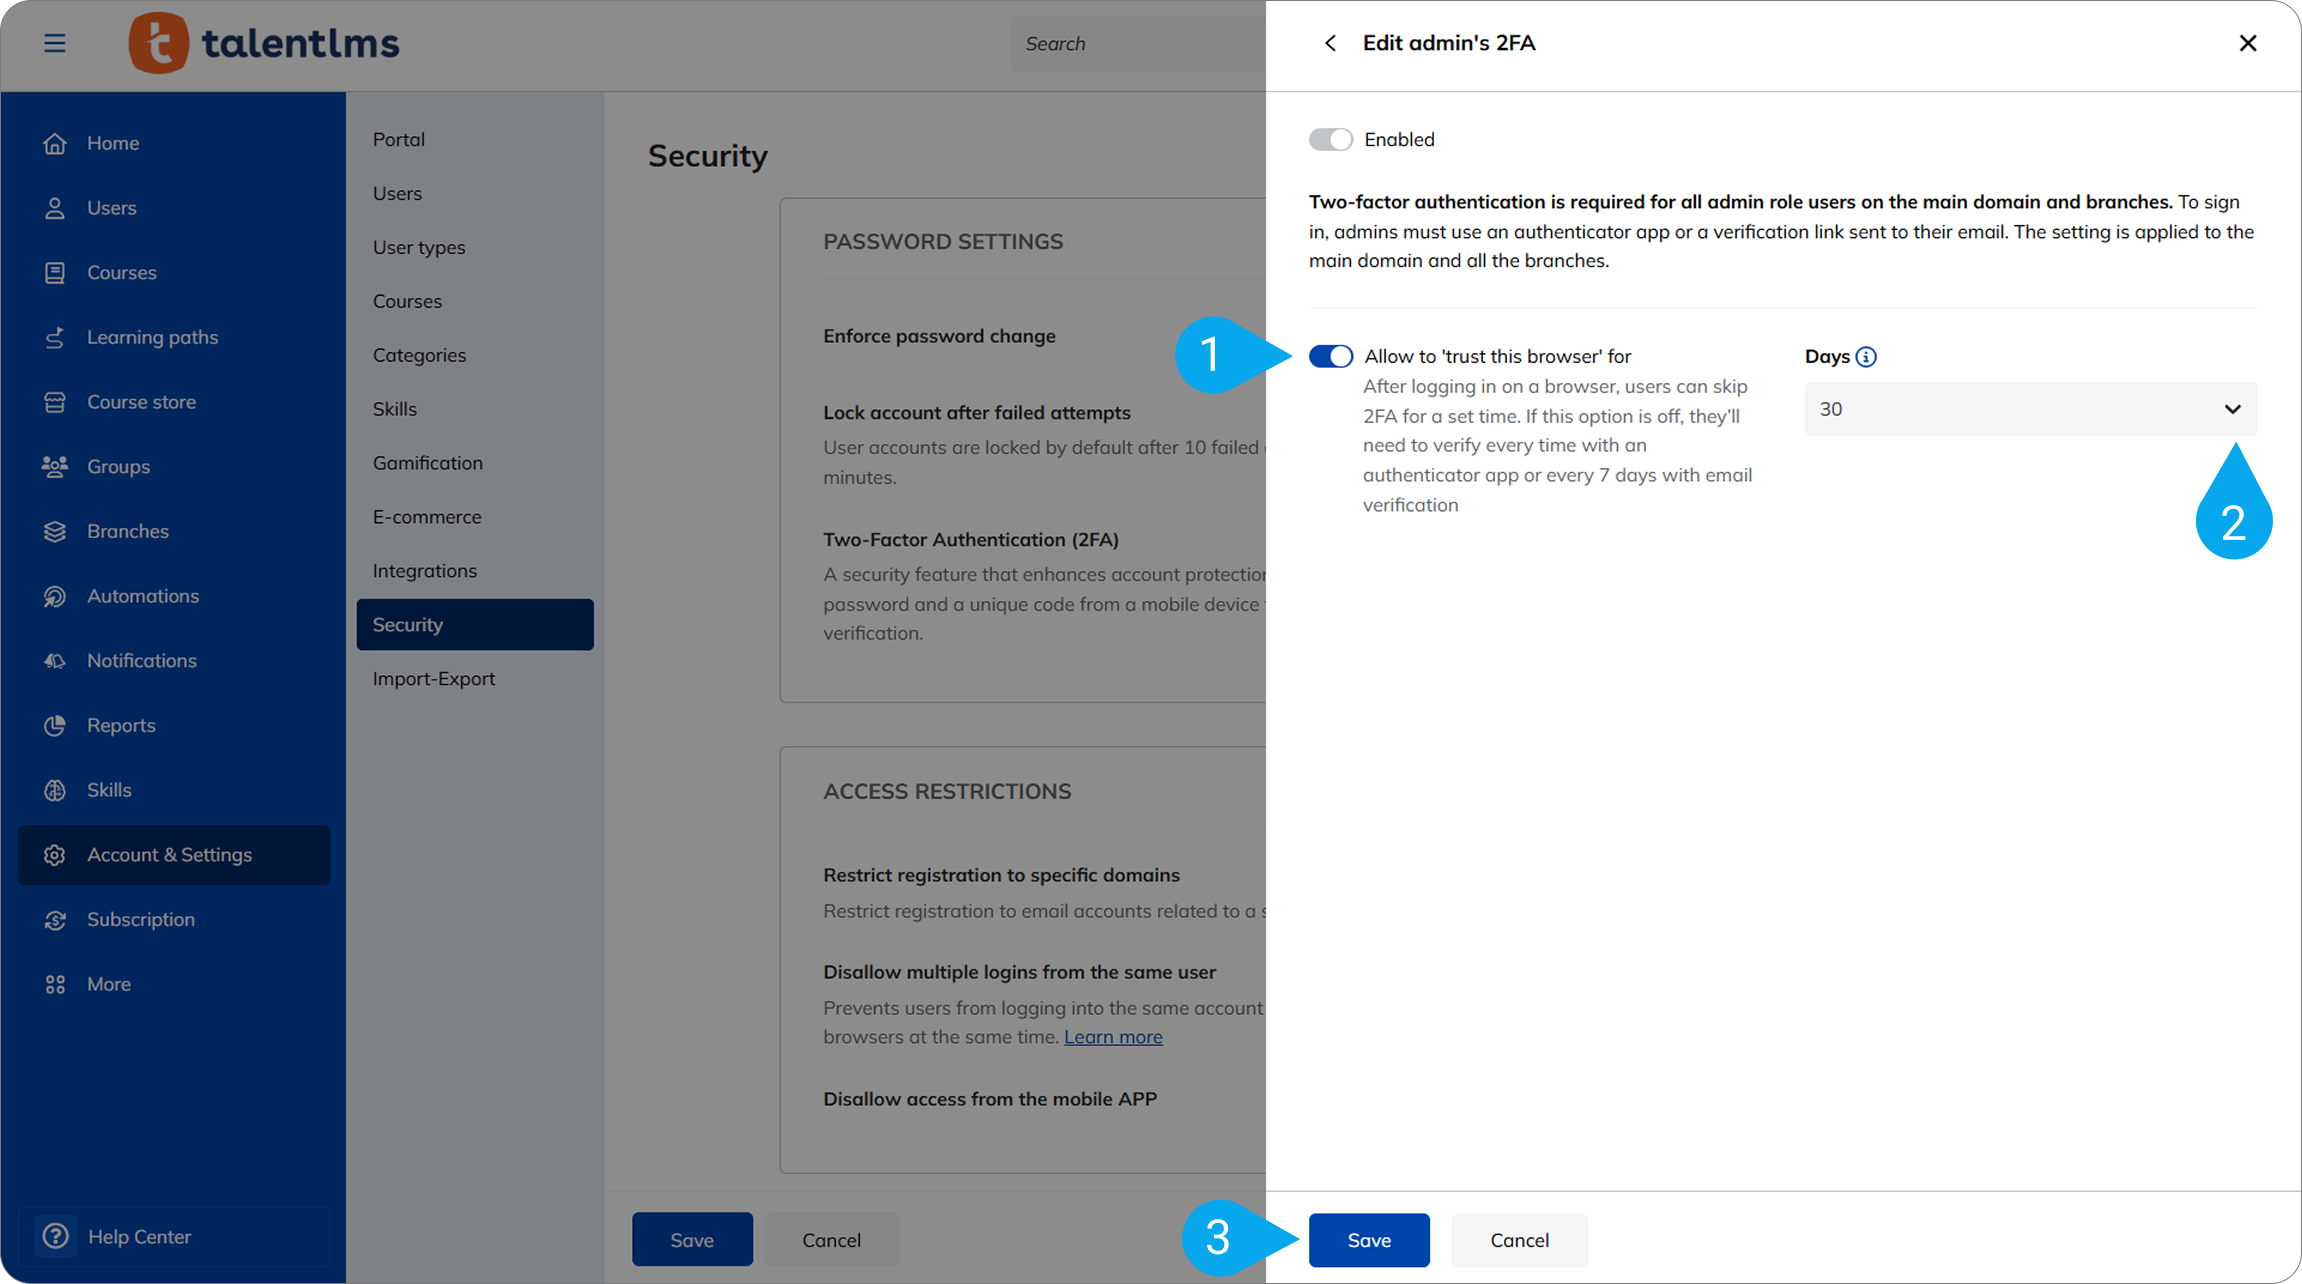Select User types settings item
The image size is (2302, 1284).
pos(418,247)
